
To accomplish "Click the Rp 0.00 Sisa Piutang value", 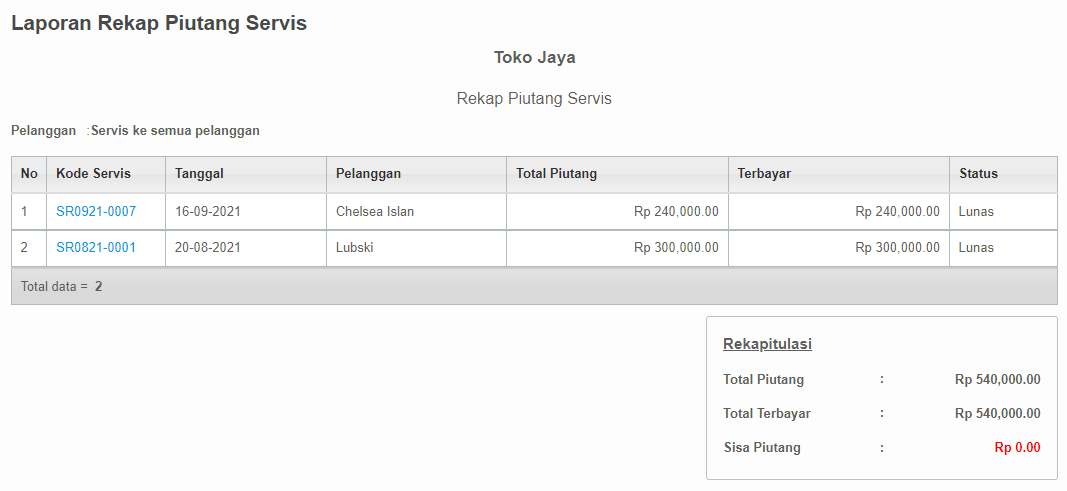I will (x=1017, y=447).
